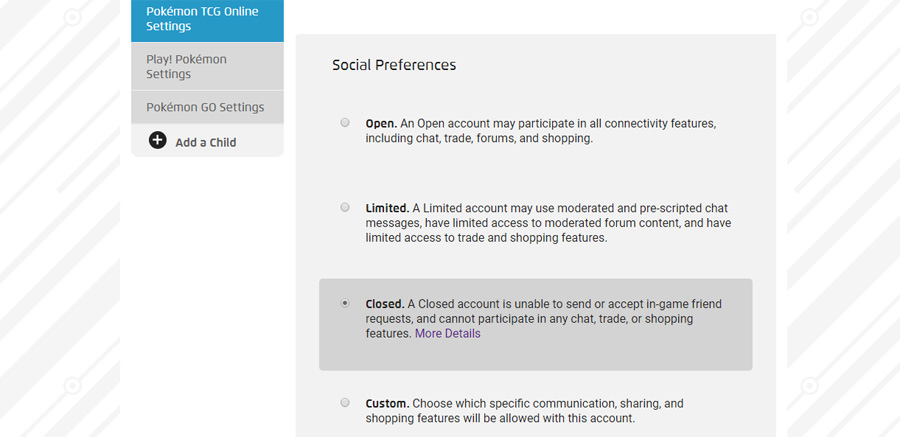Click the bold "Limited." option label

tap(387, 208)
